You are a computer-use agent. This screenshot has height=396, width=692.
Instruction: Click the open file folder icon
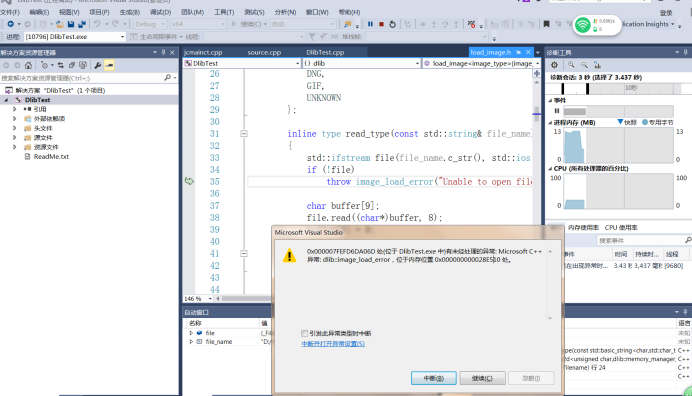60,24
